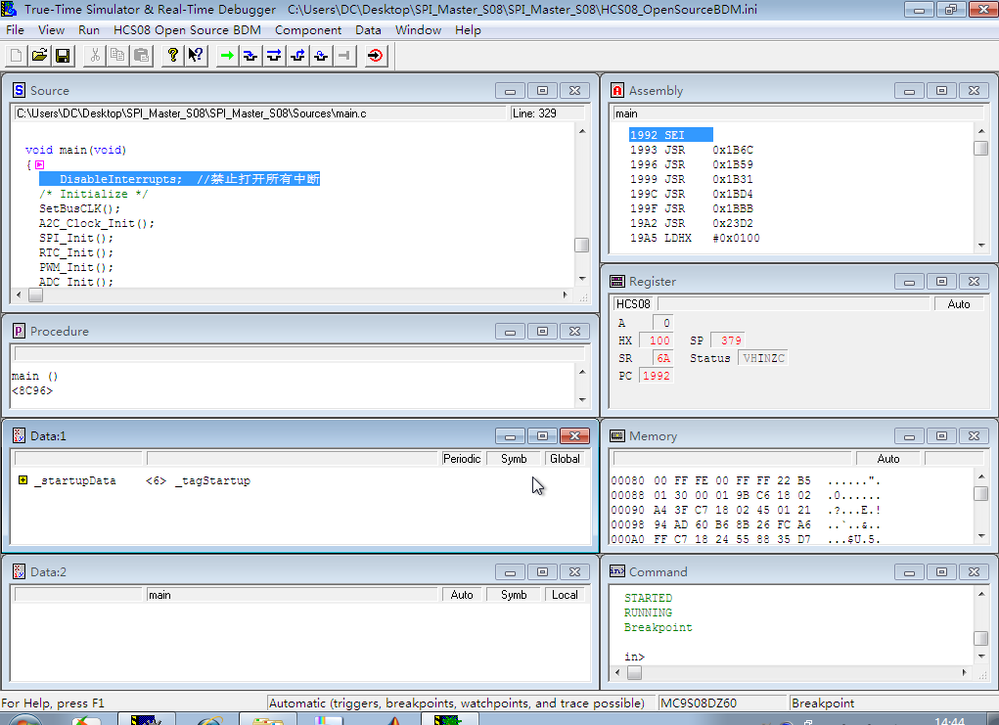Click Auto field in Register window
The image size is (999, 725).
(958, 304)
